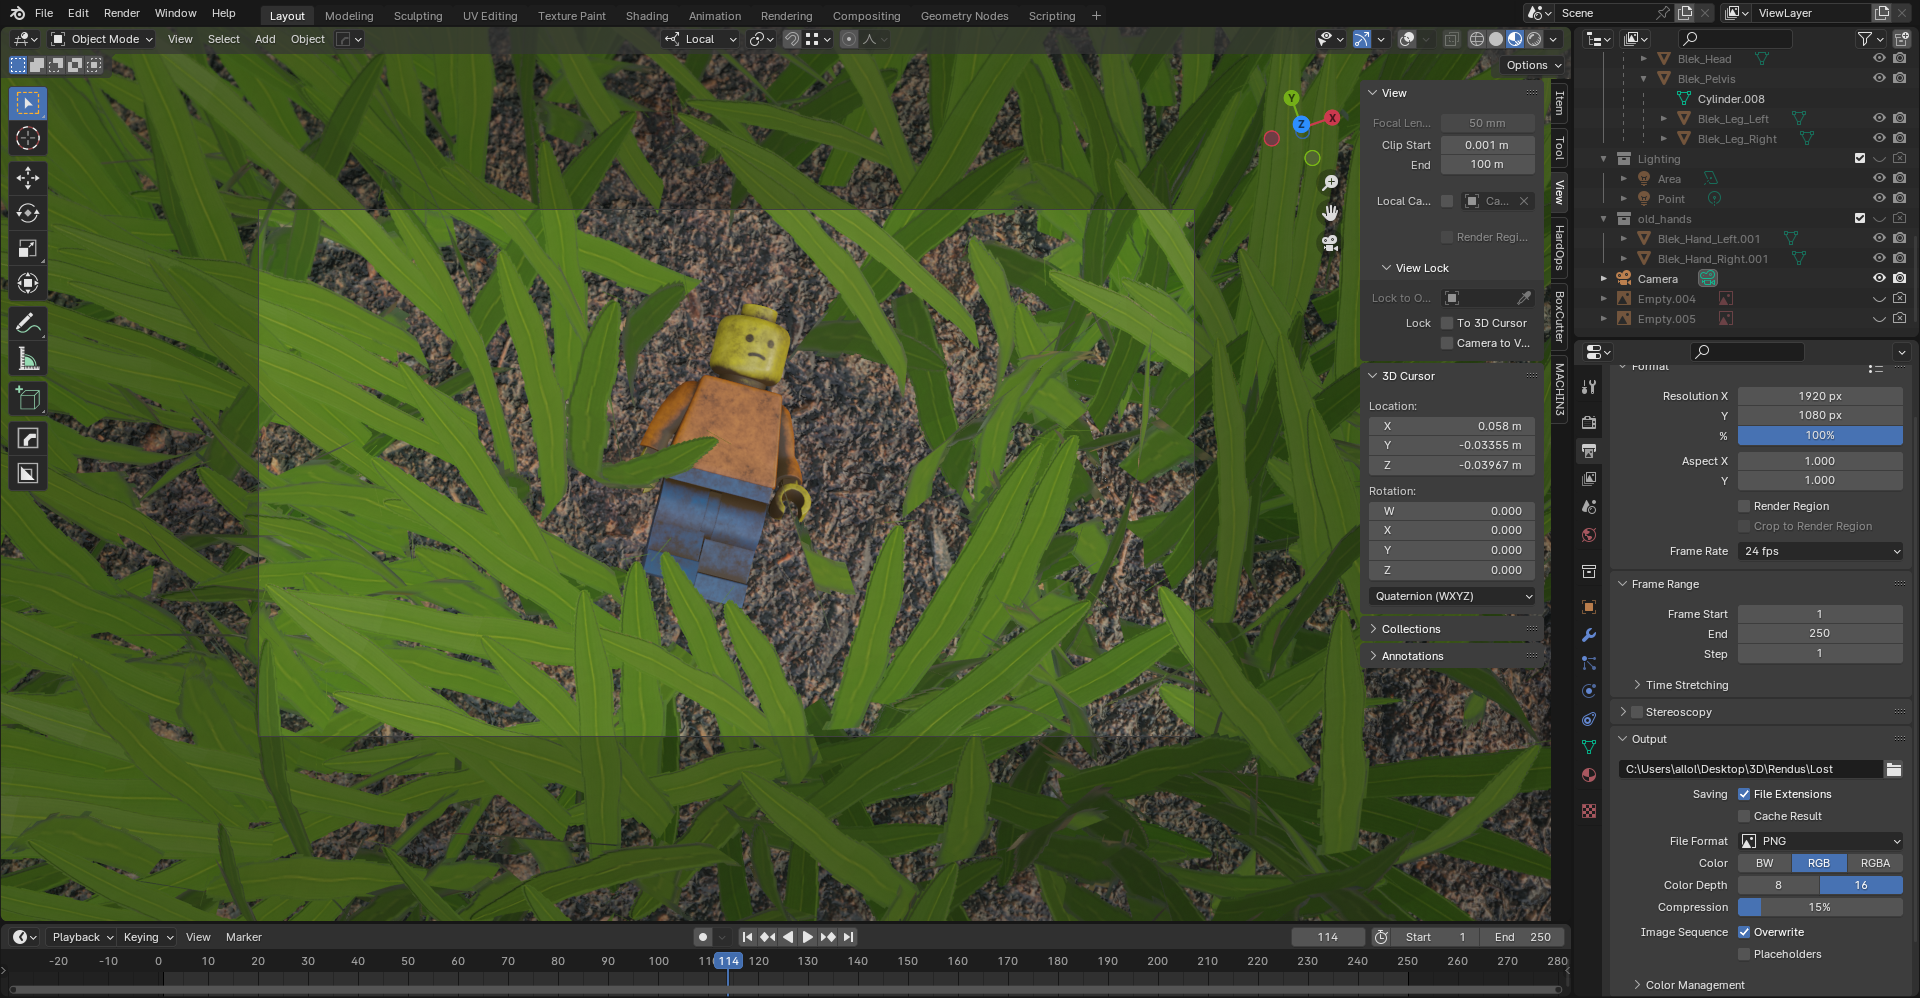Open timeline Marker menu
The image size is (1920, 998).
click(244, 937)
